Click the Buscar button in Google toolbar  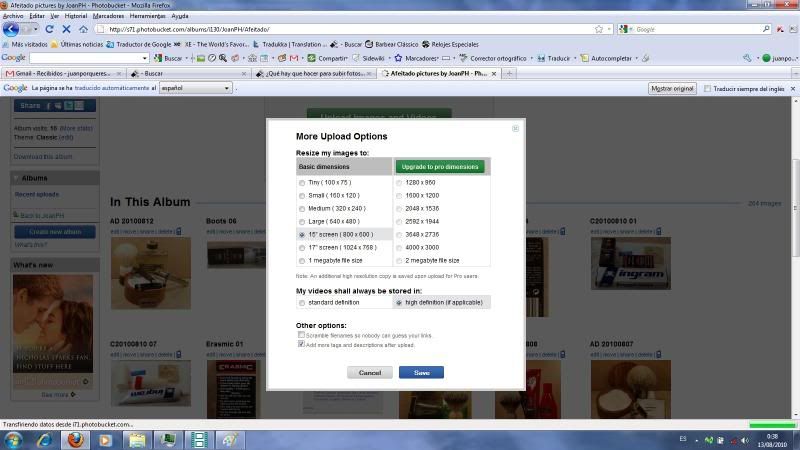pyautogui.click(x=168, y=58)
